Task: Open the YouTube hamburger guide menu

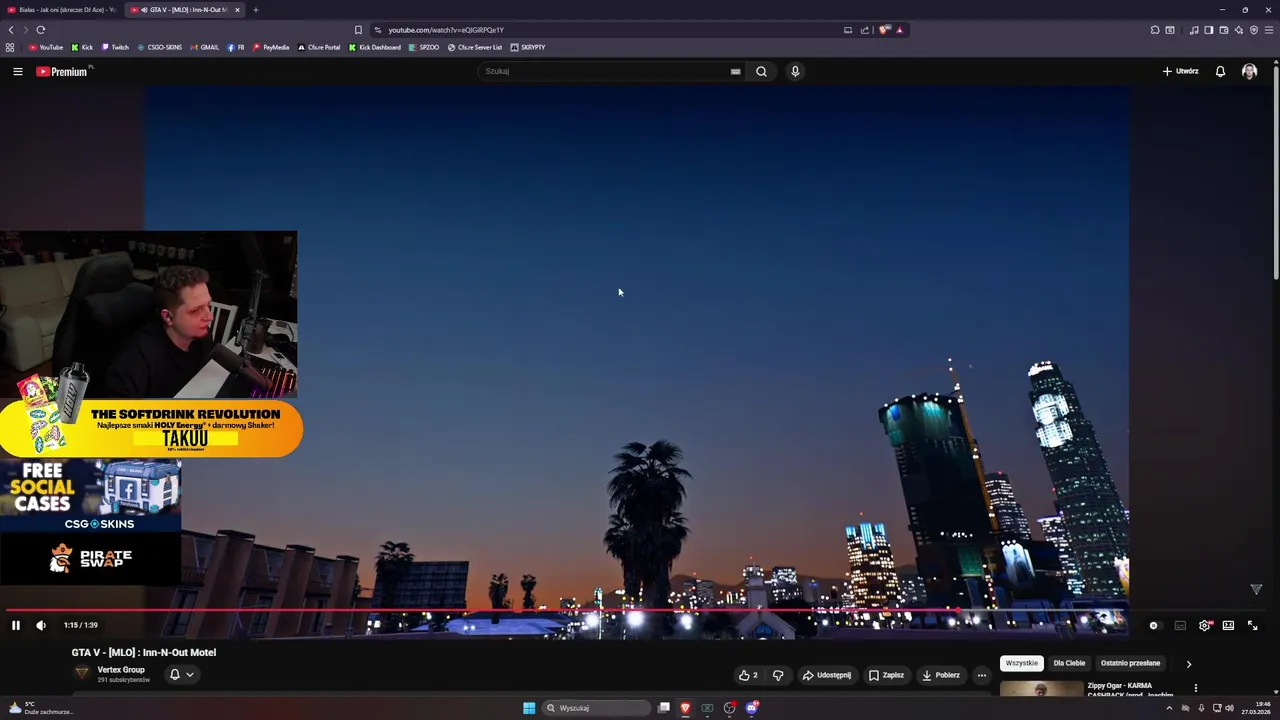Action: 17,71
